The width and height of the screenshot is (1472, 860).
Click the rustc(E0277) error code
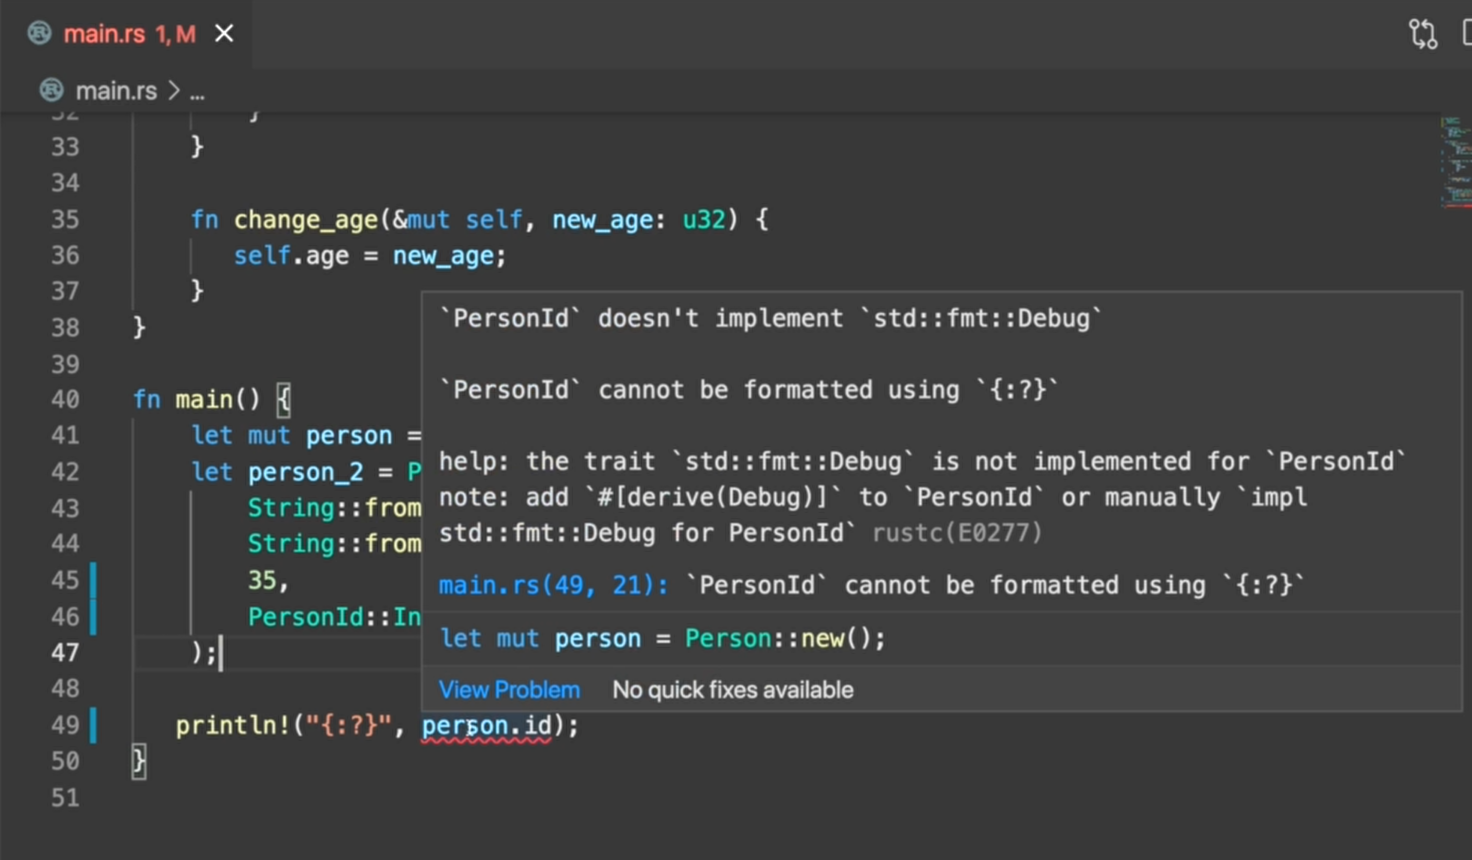tap(957, 533)
